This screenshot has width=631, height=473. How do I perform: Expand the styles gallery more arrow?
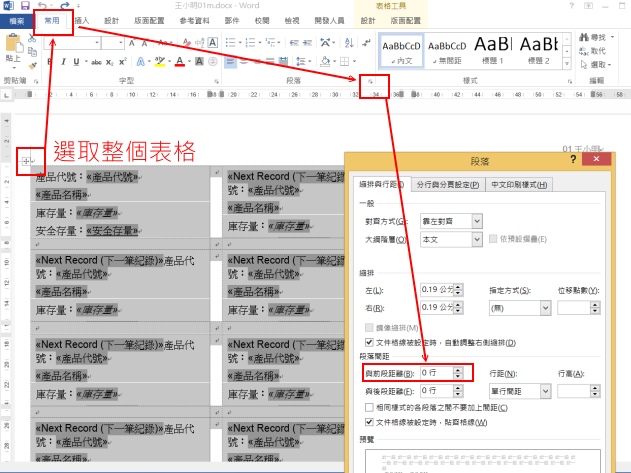pos(567,64)
